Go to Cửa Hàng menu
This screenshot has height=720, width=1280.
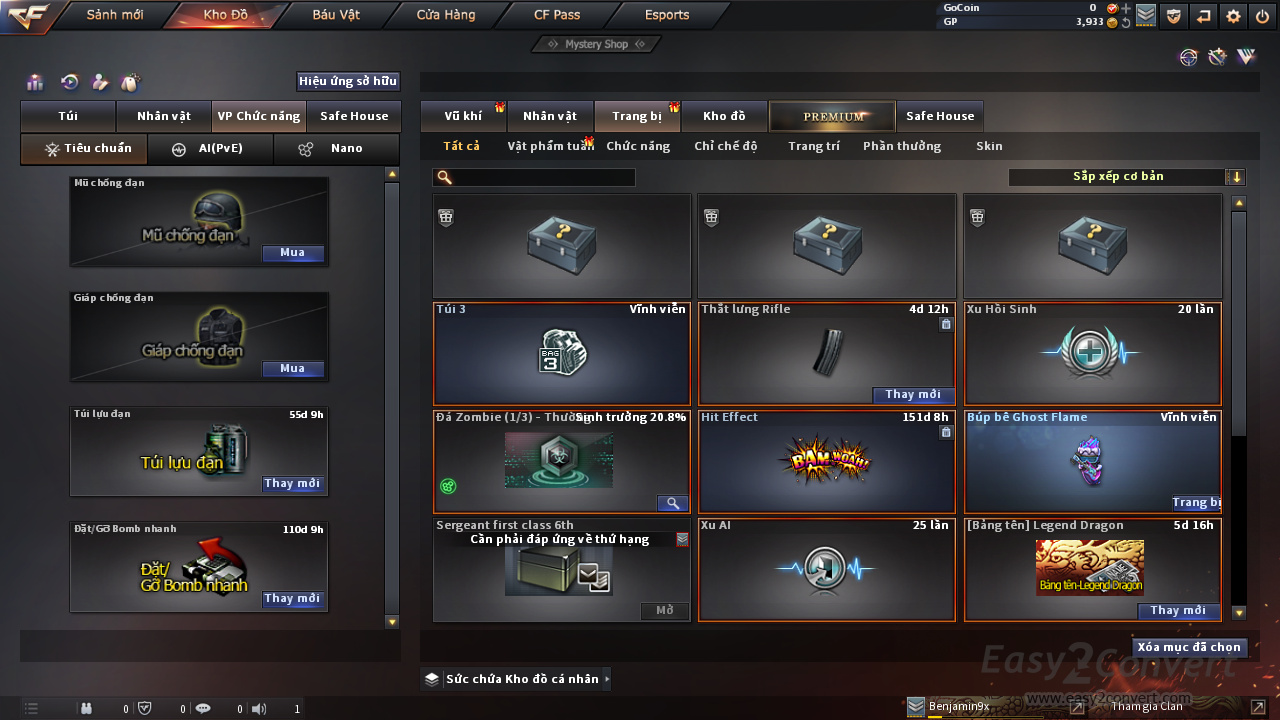pyautogui.click(x=446, y=15)
